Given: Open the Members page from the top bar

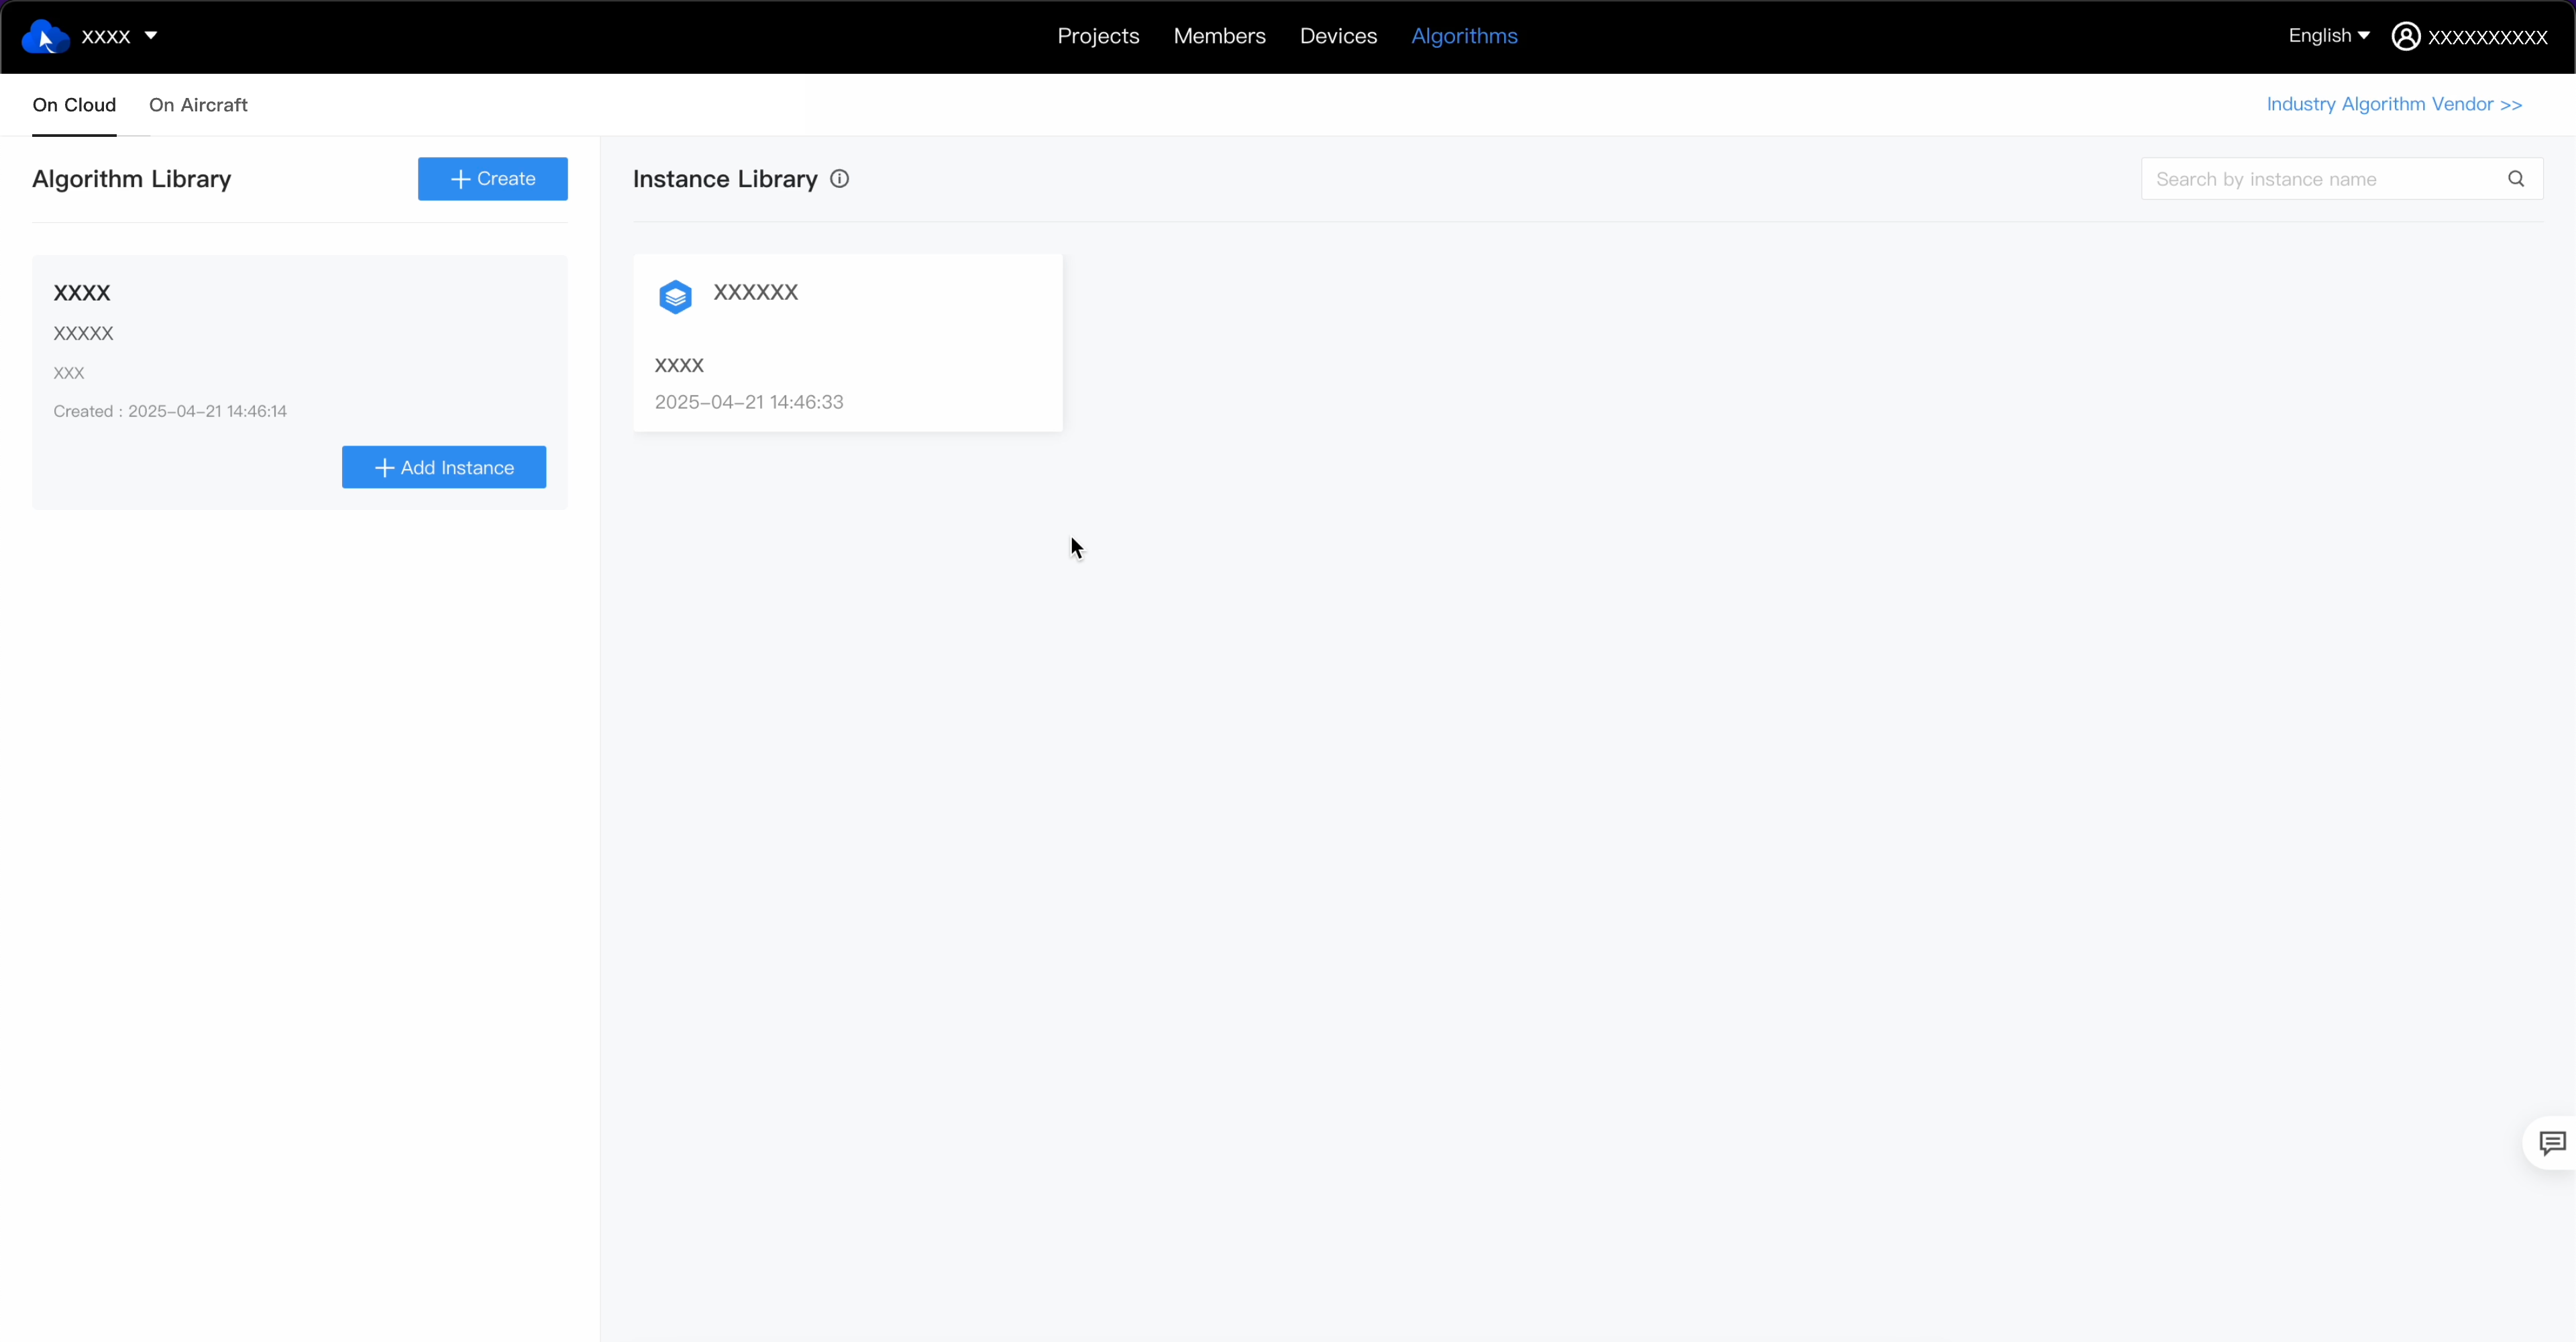Looking at the screenshot, I should click(x=1219, y=36).
